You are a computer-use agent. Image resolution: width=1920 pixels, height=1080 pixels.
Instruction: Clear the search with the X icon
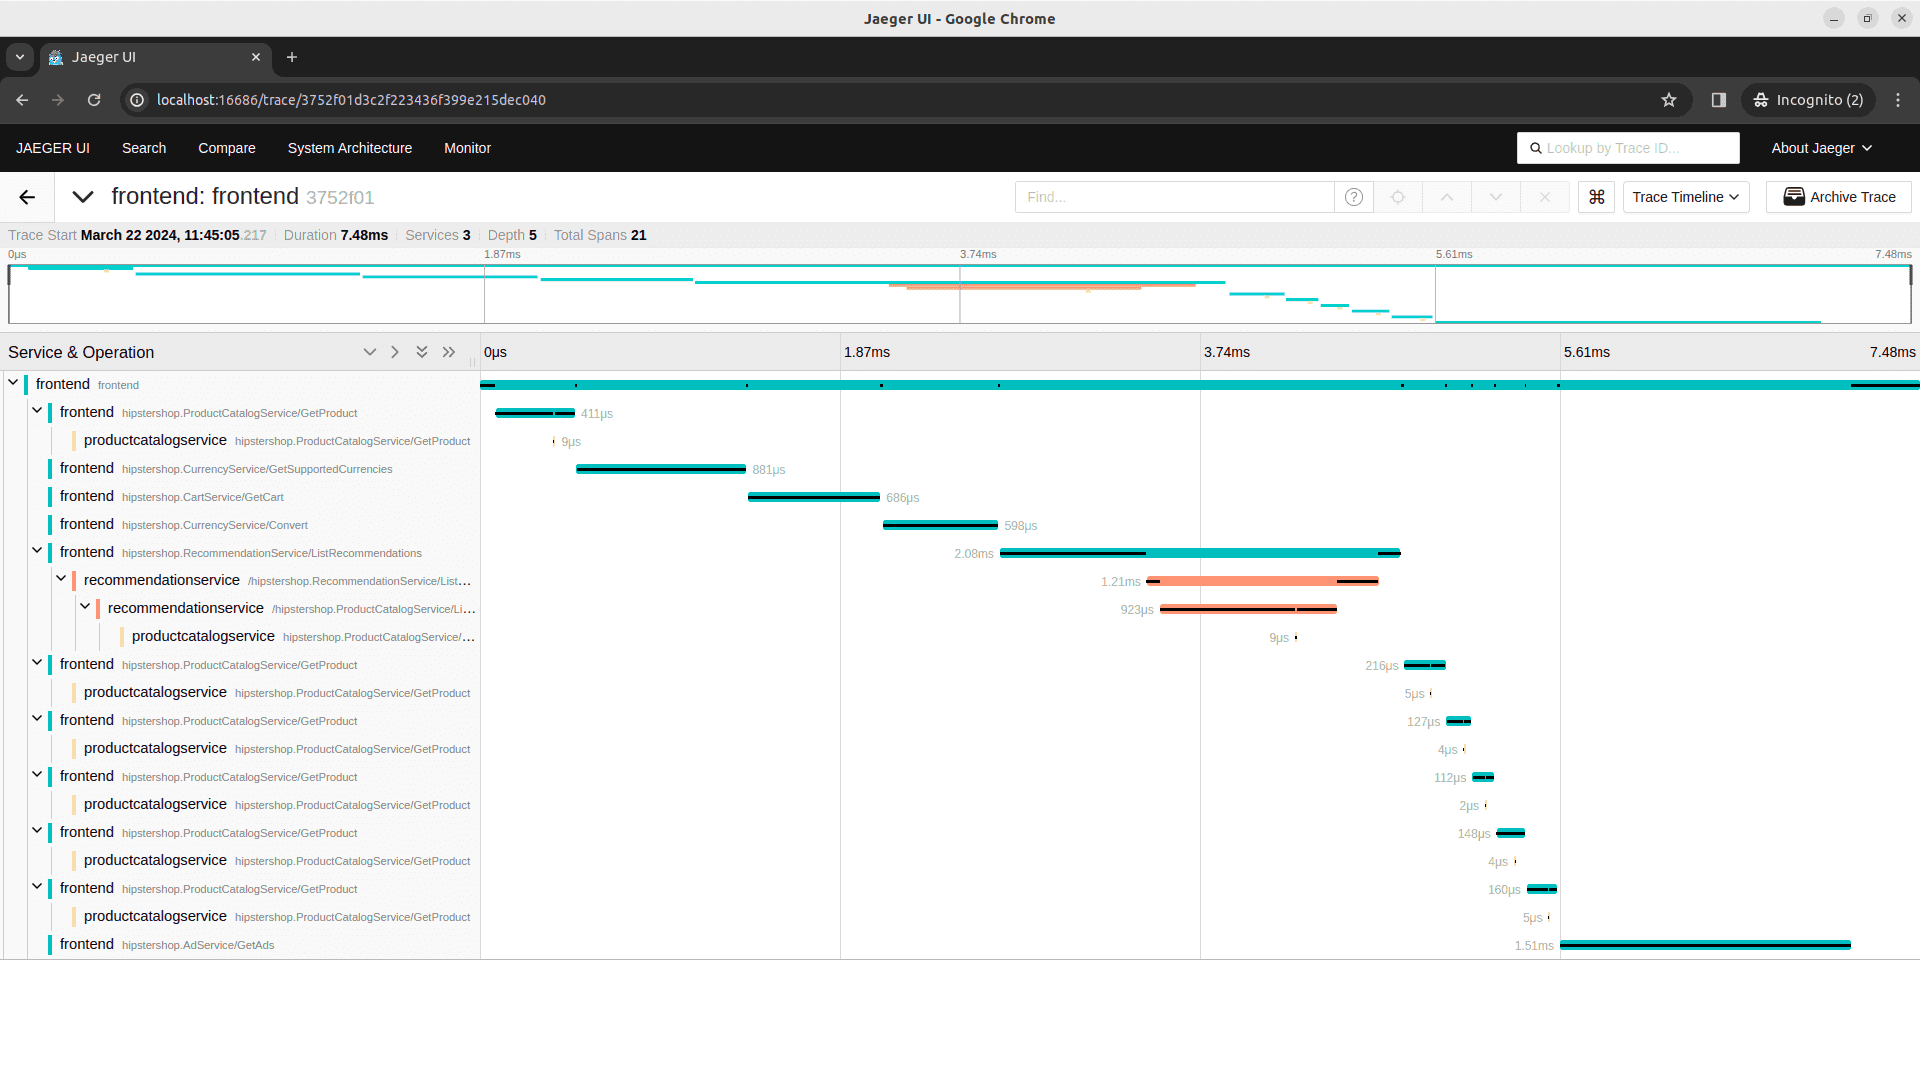tap(1544, 197)
